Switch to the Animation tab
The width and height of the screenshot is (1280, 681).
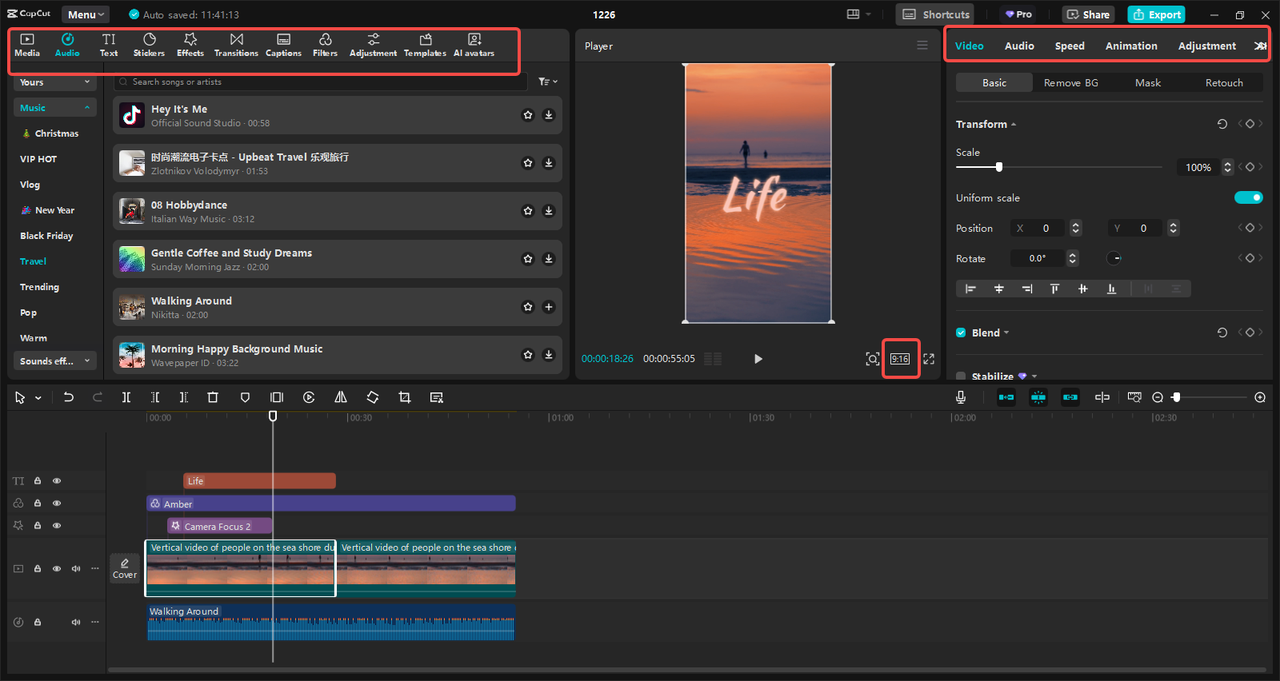(1131, 46)
